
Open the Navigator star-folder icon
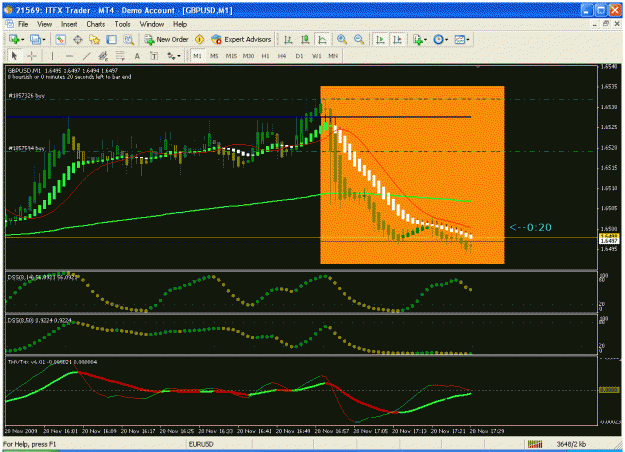click(94, 39)
